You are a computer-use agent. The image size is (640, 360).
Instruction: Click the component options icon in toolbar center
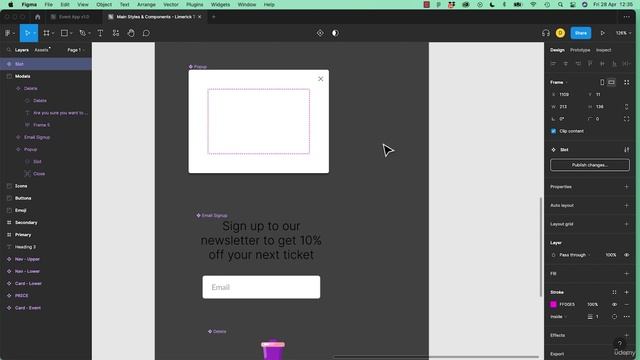pos(320,33)
